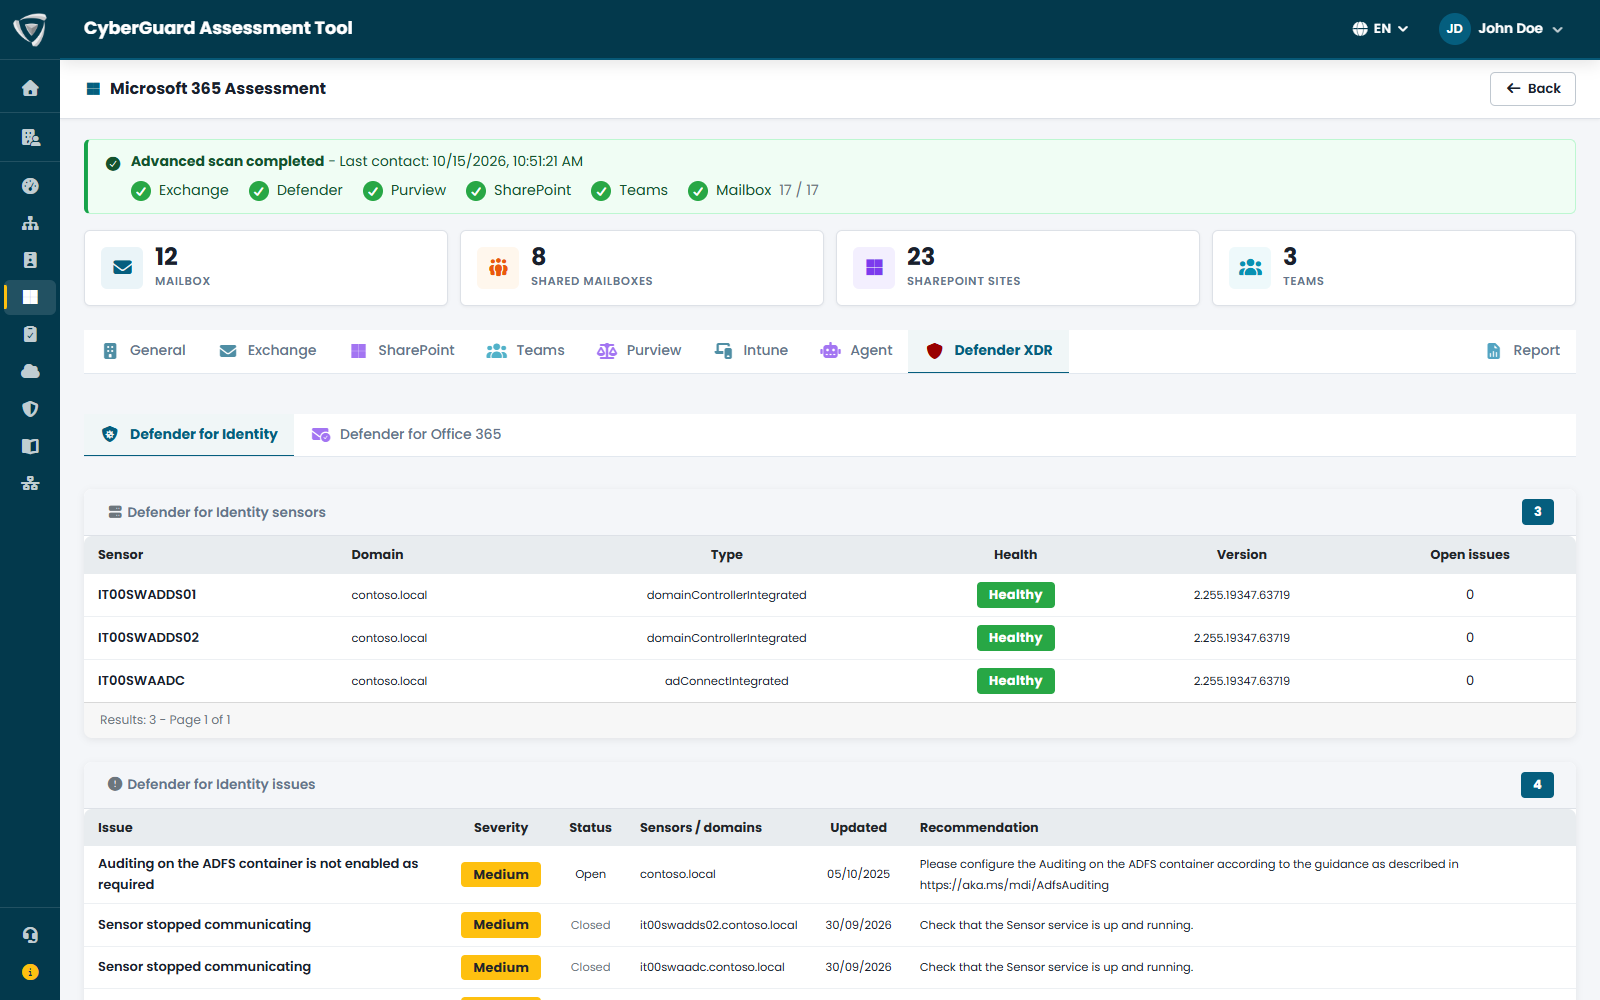Image resolution: width=1600 pixels, height=1000 pixels.
Task: Click sensor name IT00SWADDS01
Action: [x=147, y=595]
